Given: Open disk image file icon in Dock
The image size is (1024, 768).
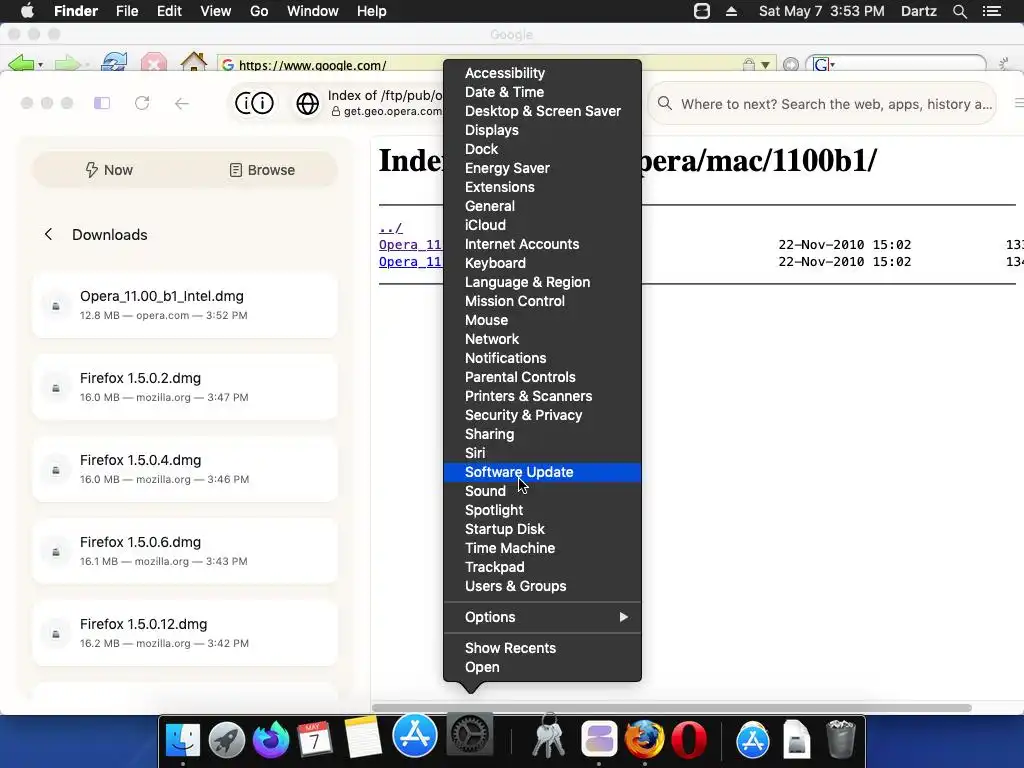Looking at the screenshot, I should click(797, 741).
